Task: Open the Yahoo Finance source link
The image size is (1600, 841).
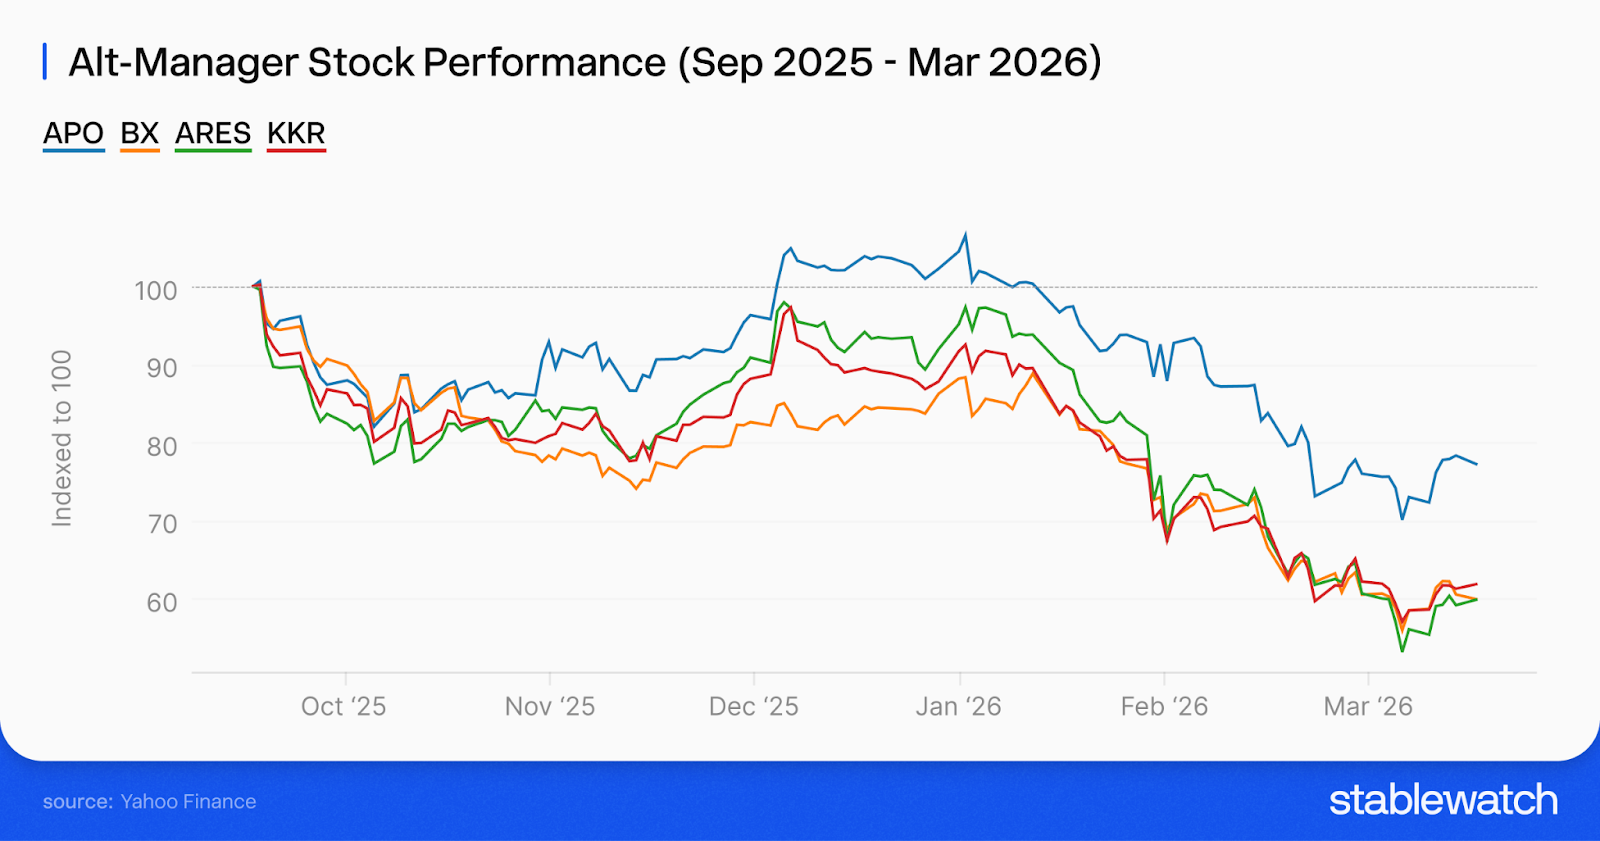Action: (x=188, y=802)
